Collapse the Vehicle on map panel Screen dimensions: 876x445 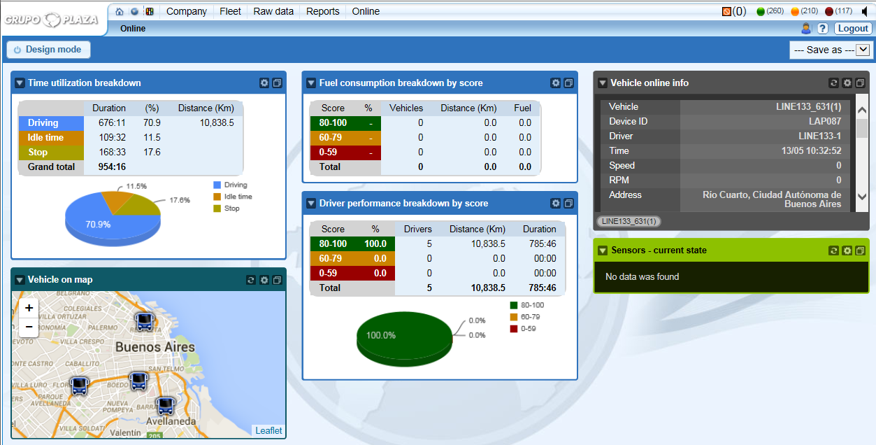(x=20, y=280)
